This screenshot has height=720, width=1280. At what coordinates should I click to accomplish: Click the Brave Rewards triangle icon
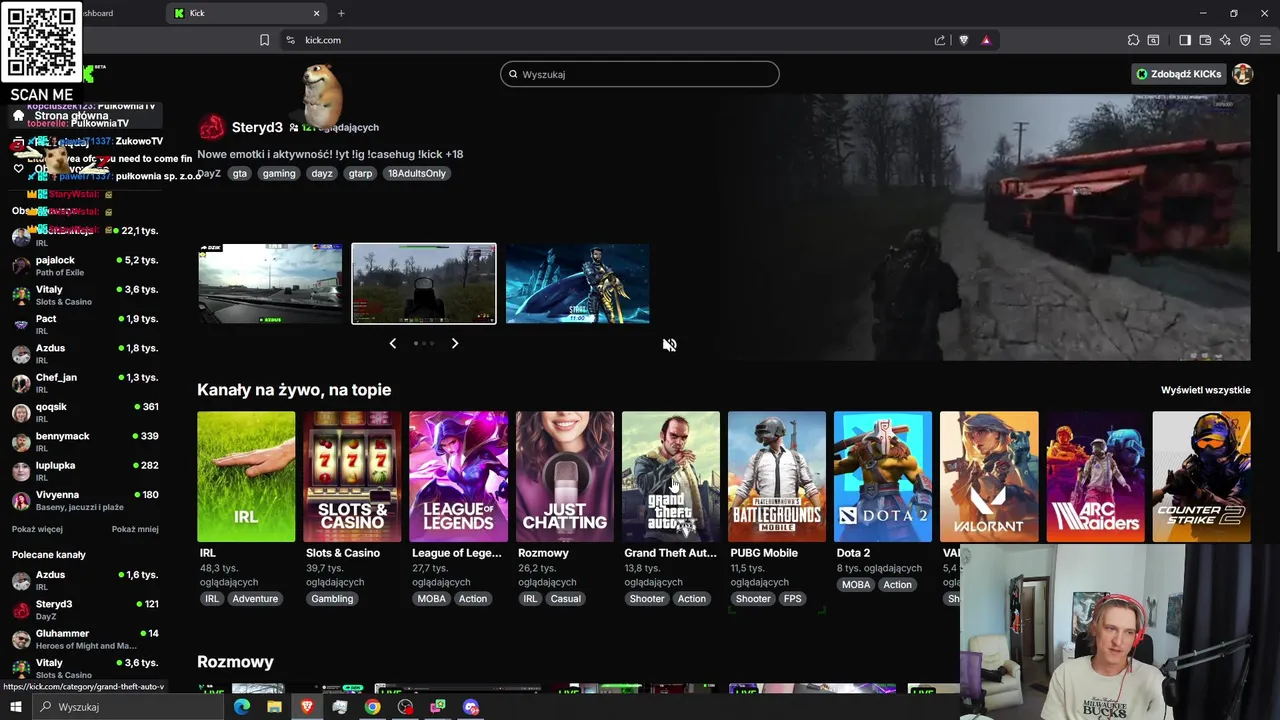click(x=986, y=40)
